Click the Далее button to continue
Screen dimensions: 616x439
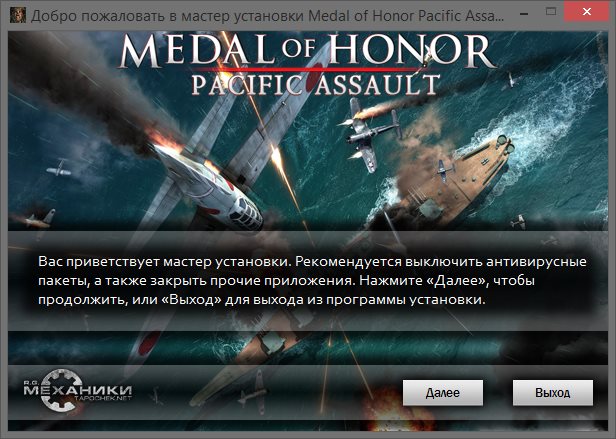tap(443, 392)
